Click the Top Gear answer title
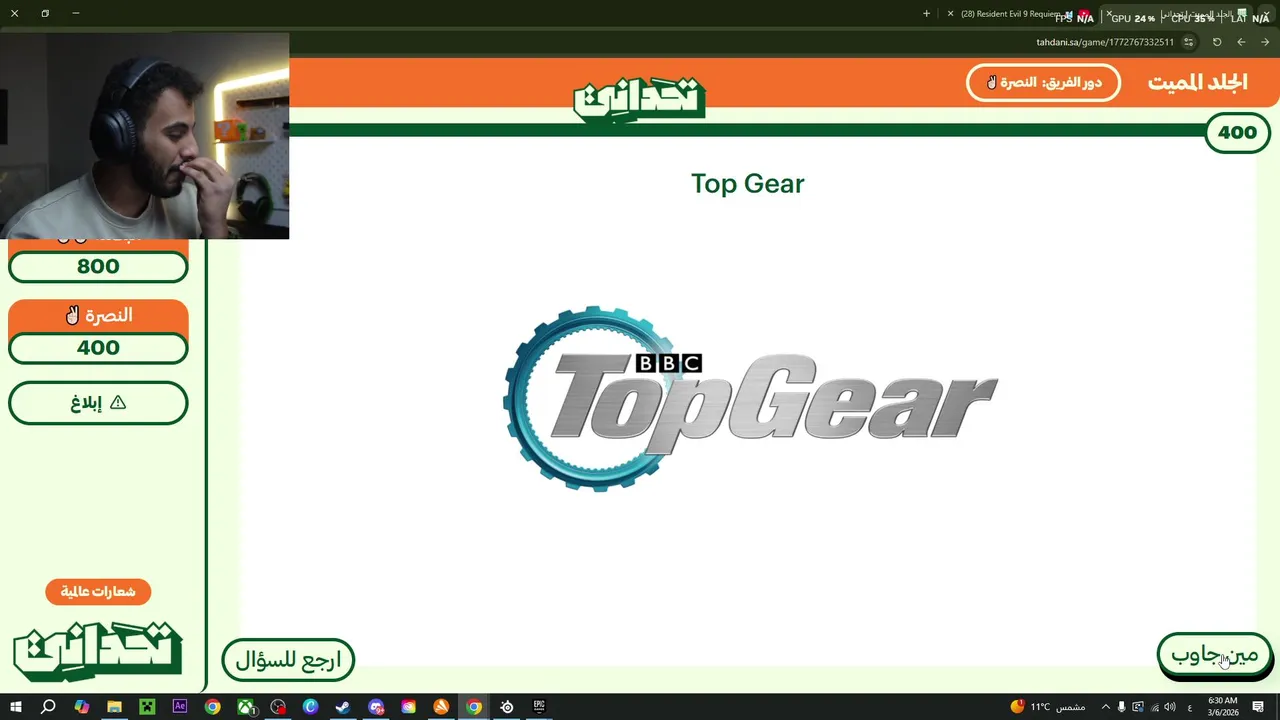1280x720 pixels. click(747, 184)
